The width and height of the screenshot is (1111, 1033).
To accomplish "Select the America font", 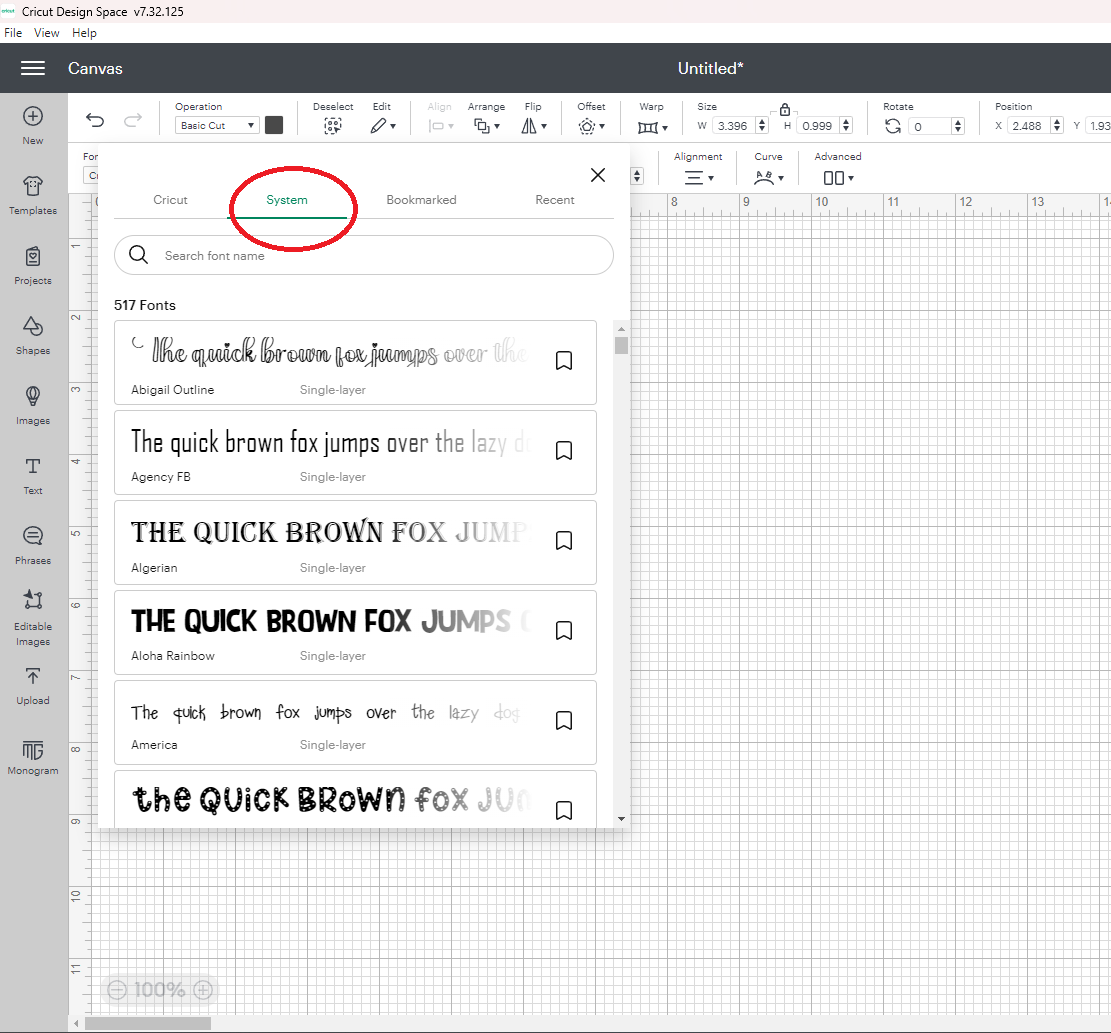I will click(x=355, y=723).
